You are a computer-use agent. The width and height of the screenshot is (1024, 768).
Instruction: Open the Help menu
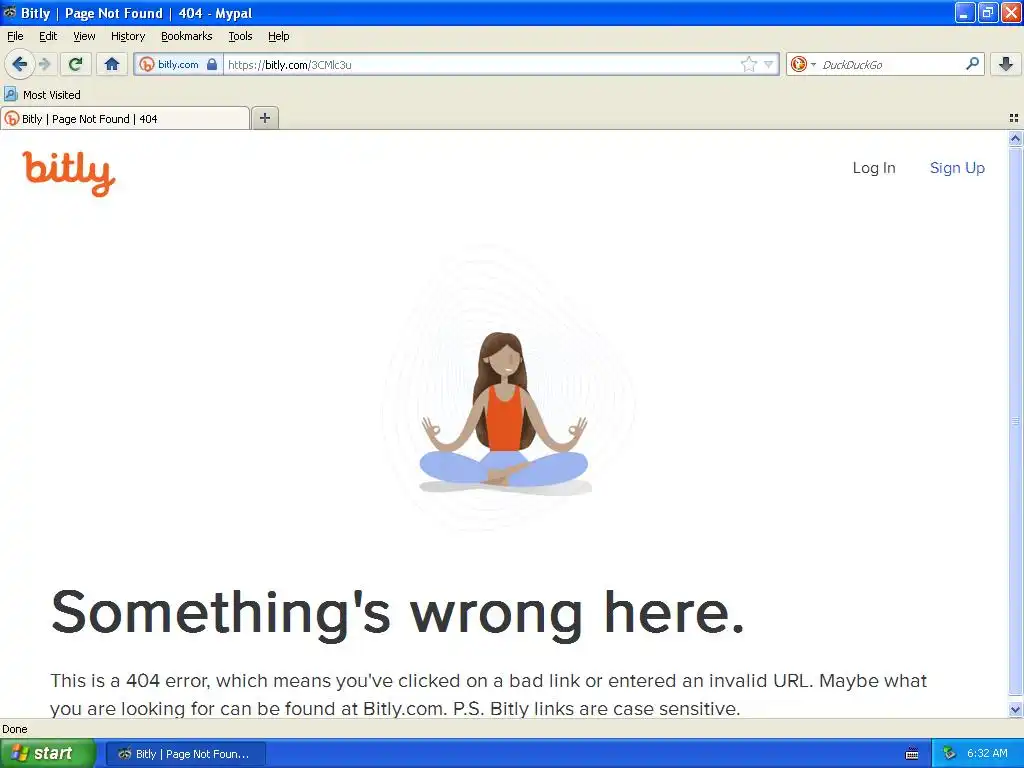pos(278,37)
